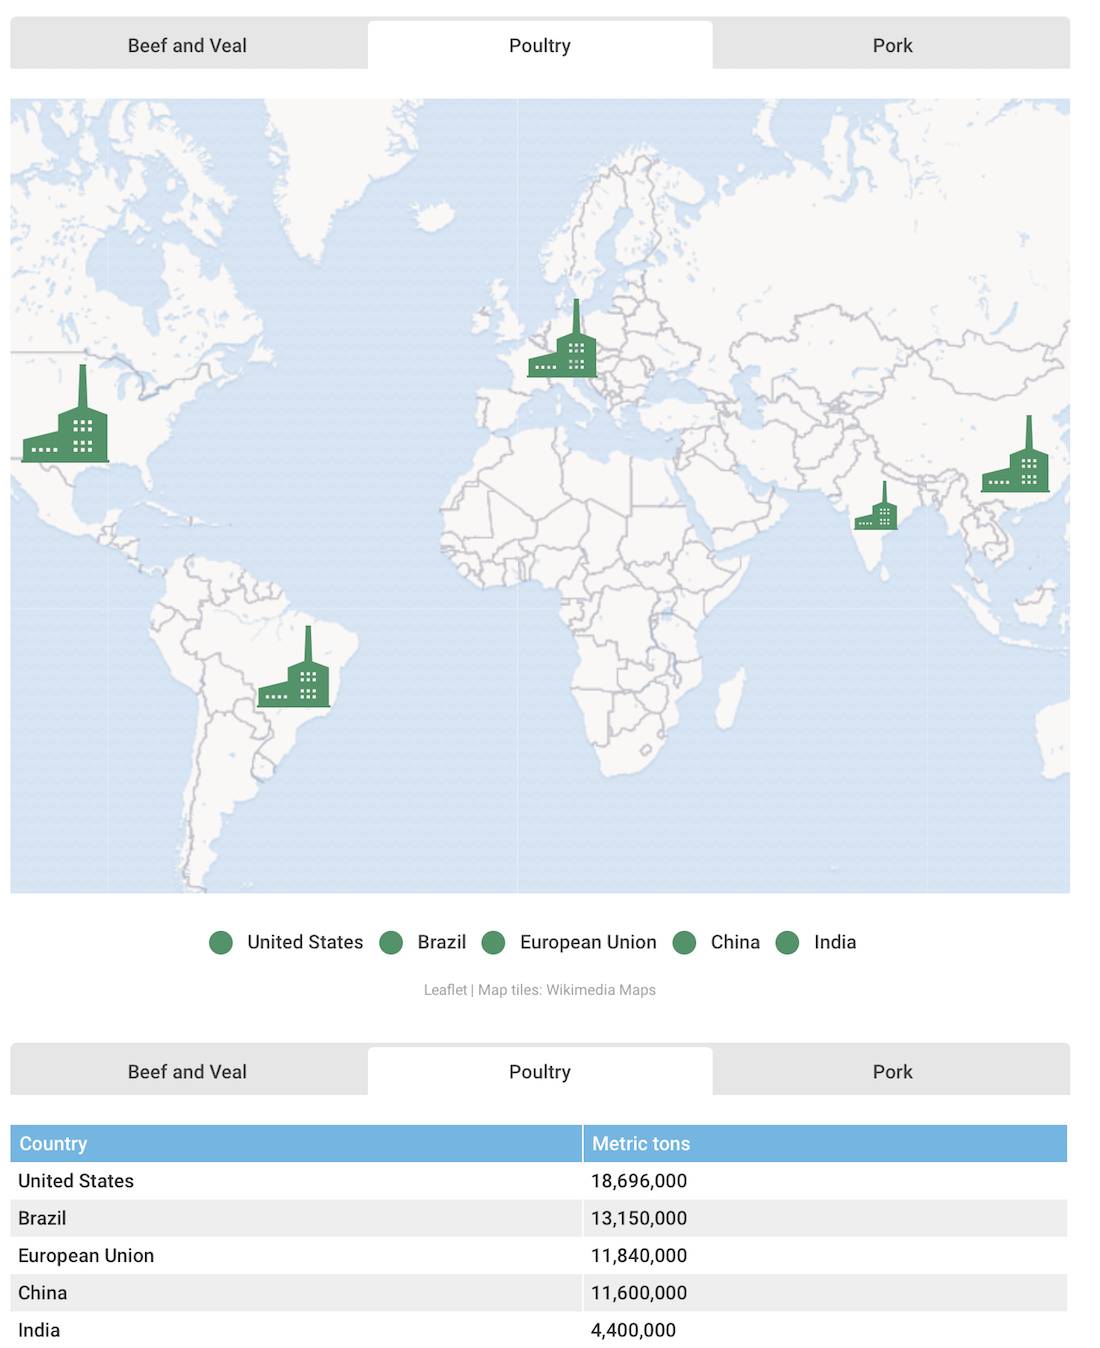Click the Country column header
This screenshot has width=1100, height=1348.
pyautogui.click(x=54, y=1144)
